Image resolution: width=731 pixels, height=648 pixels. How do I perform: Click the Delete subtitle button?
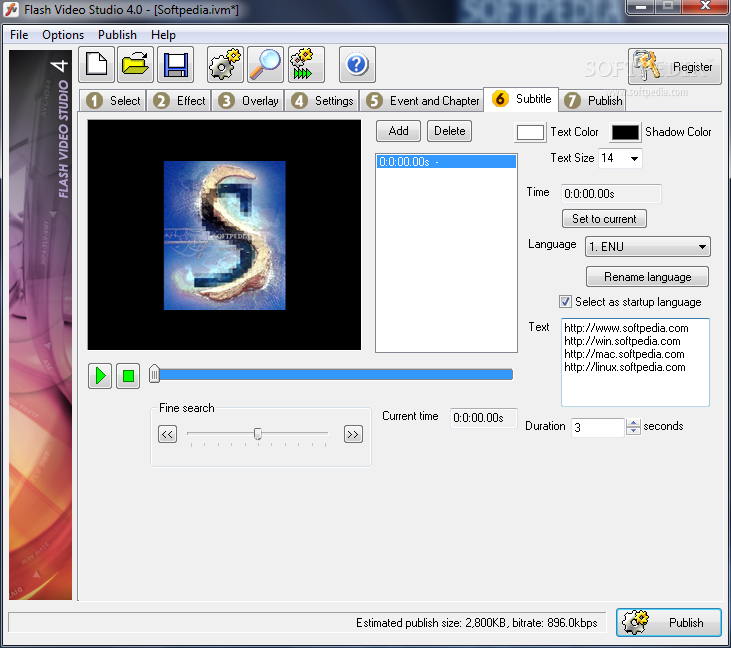(x=449, y=131)
